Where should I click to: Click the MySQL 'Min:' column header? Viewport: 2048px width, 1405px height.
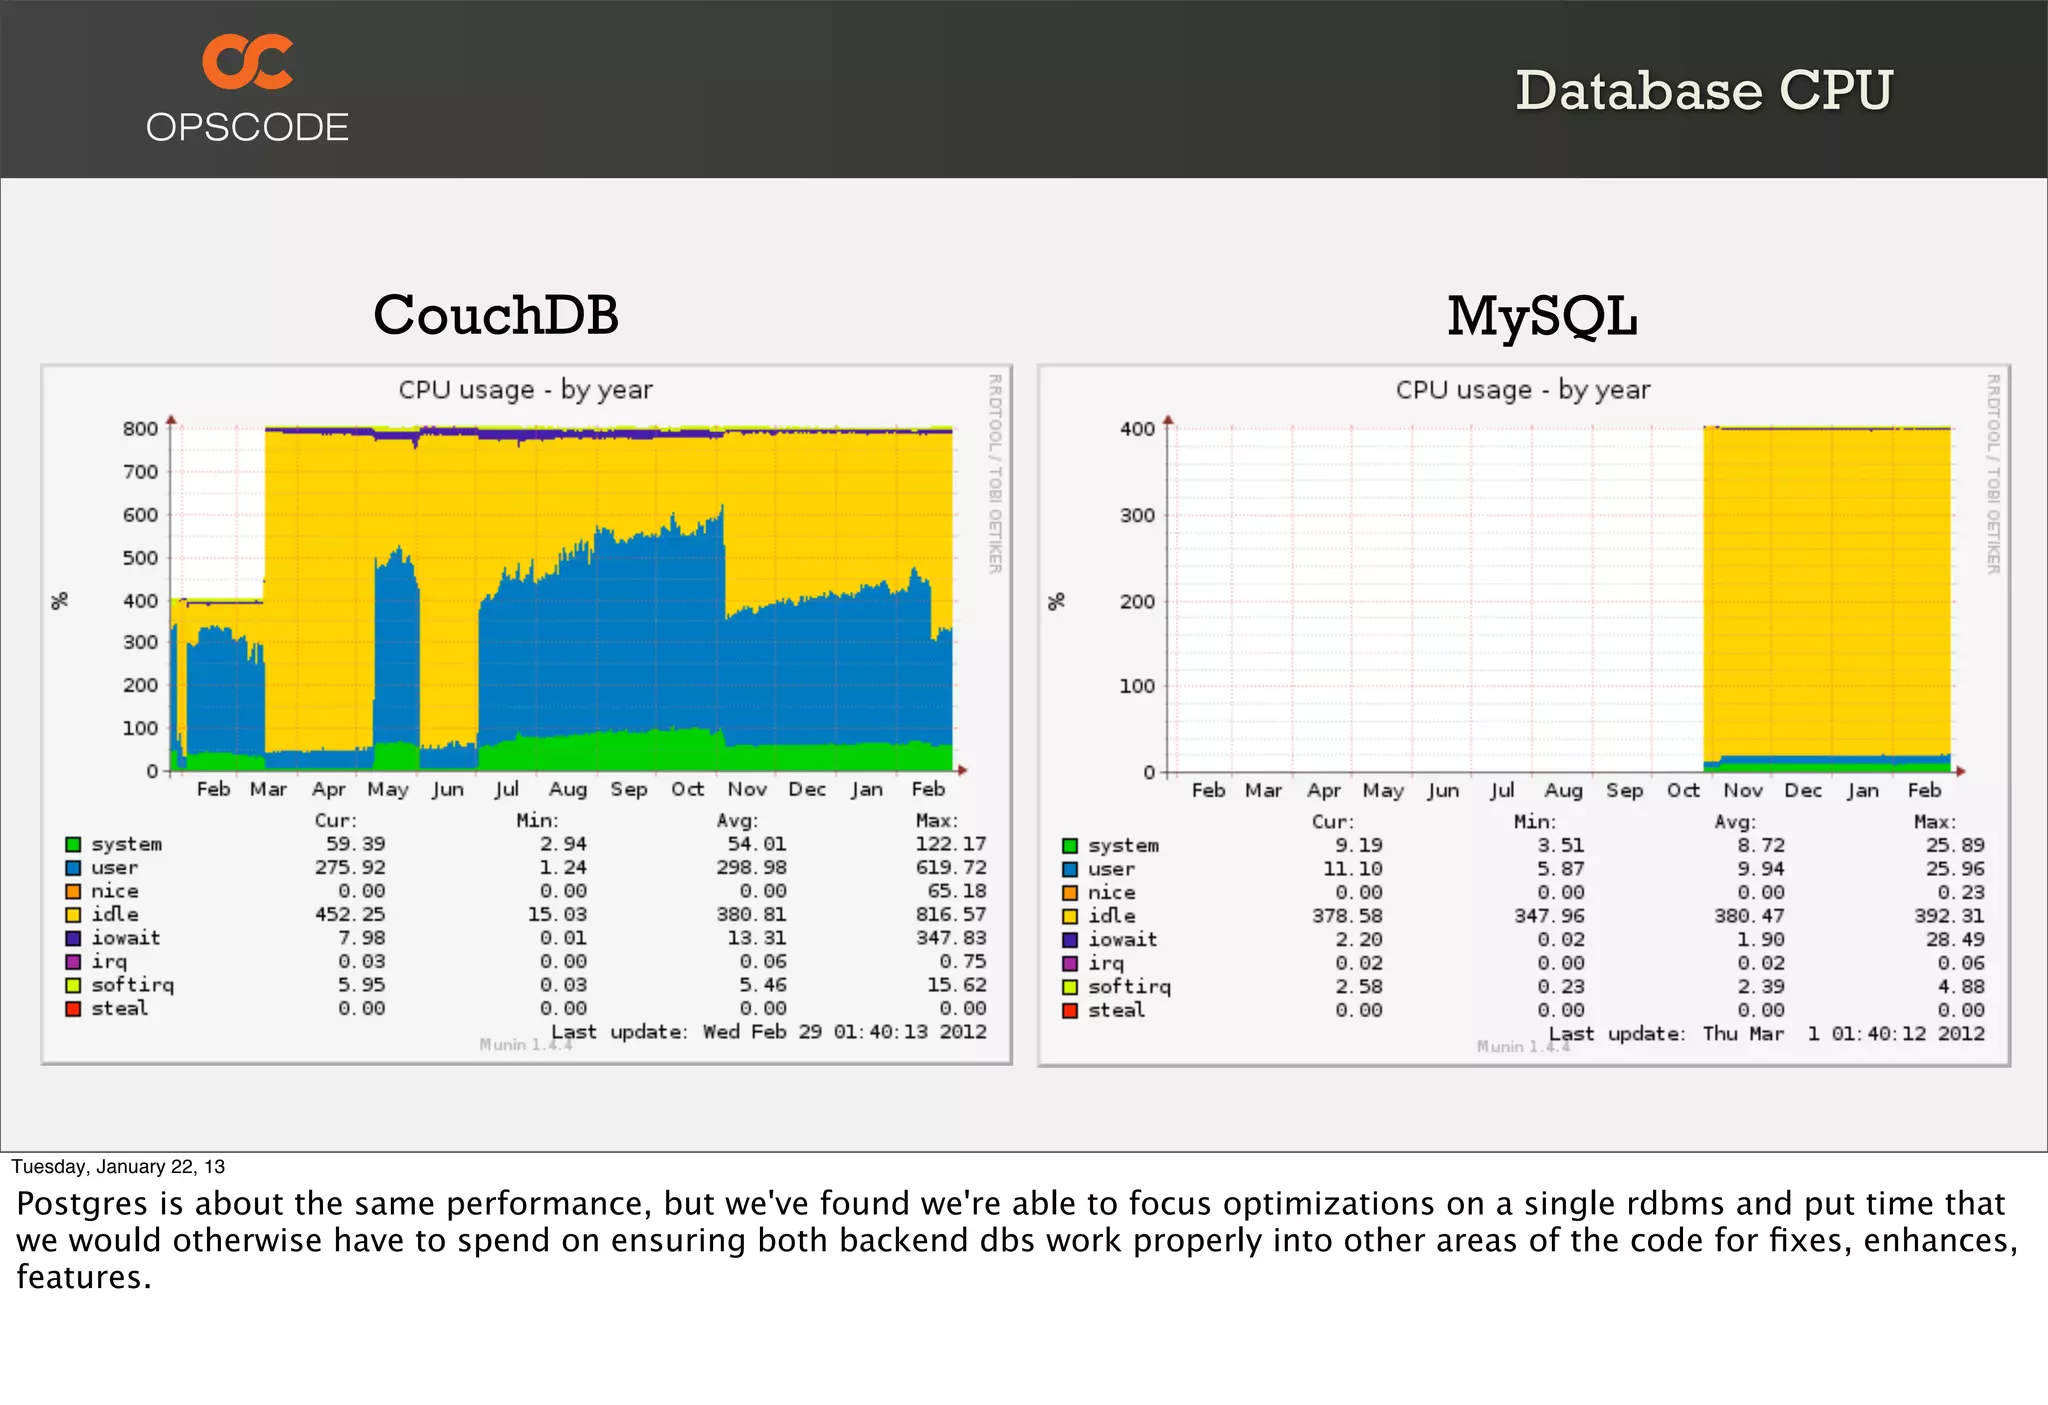(x=1535, y=822)
